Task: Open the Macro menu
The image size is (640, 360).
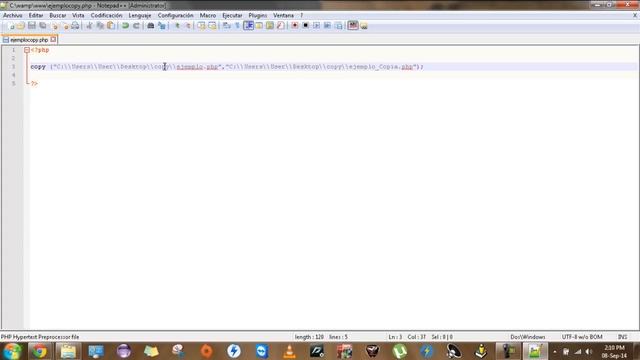Action: pyautogui.click(x=208, y=16)
